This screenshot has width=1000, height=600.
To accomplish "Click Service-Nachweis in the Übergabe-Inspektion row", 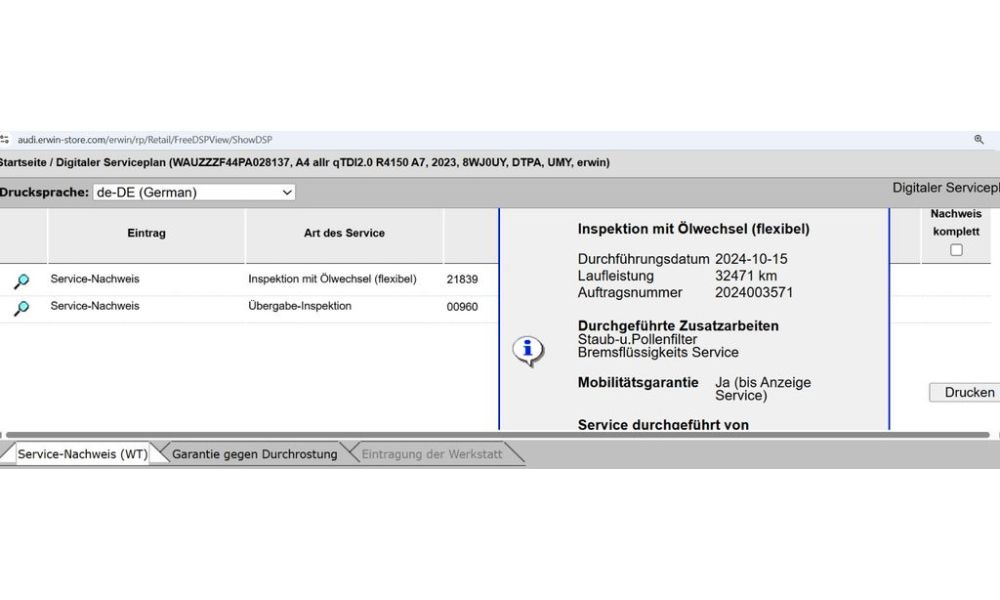I will [x=95, y=306].
